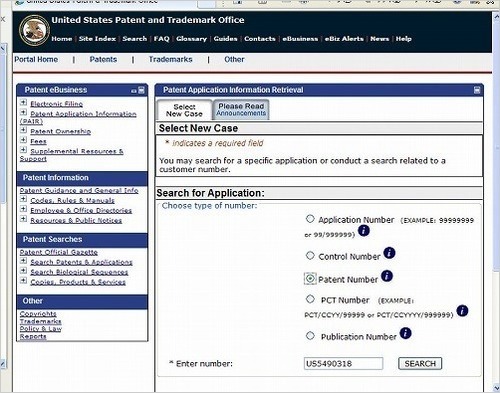This screenshot has height=393, width=500.
Task: Open Glossary in the top navigation
Action: coord(191,39)
